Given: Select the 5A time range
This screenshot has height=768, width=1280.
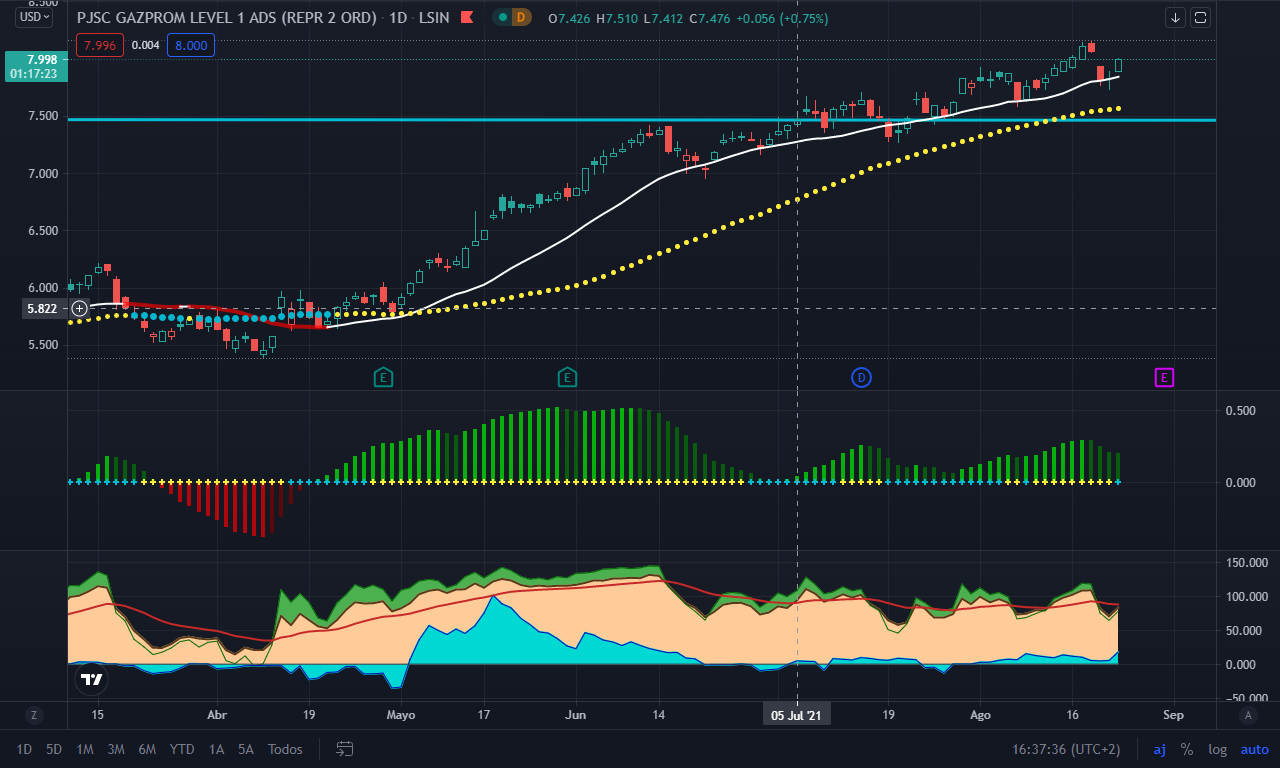Looking at the screenshot, I should coord(246,749).
